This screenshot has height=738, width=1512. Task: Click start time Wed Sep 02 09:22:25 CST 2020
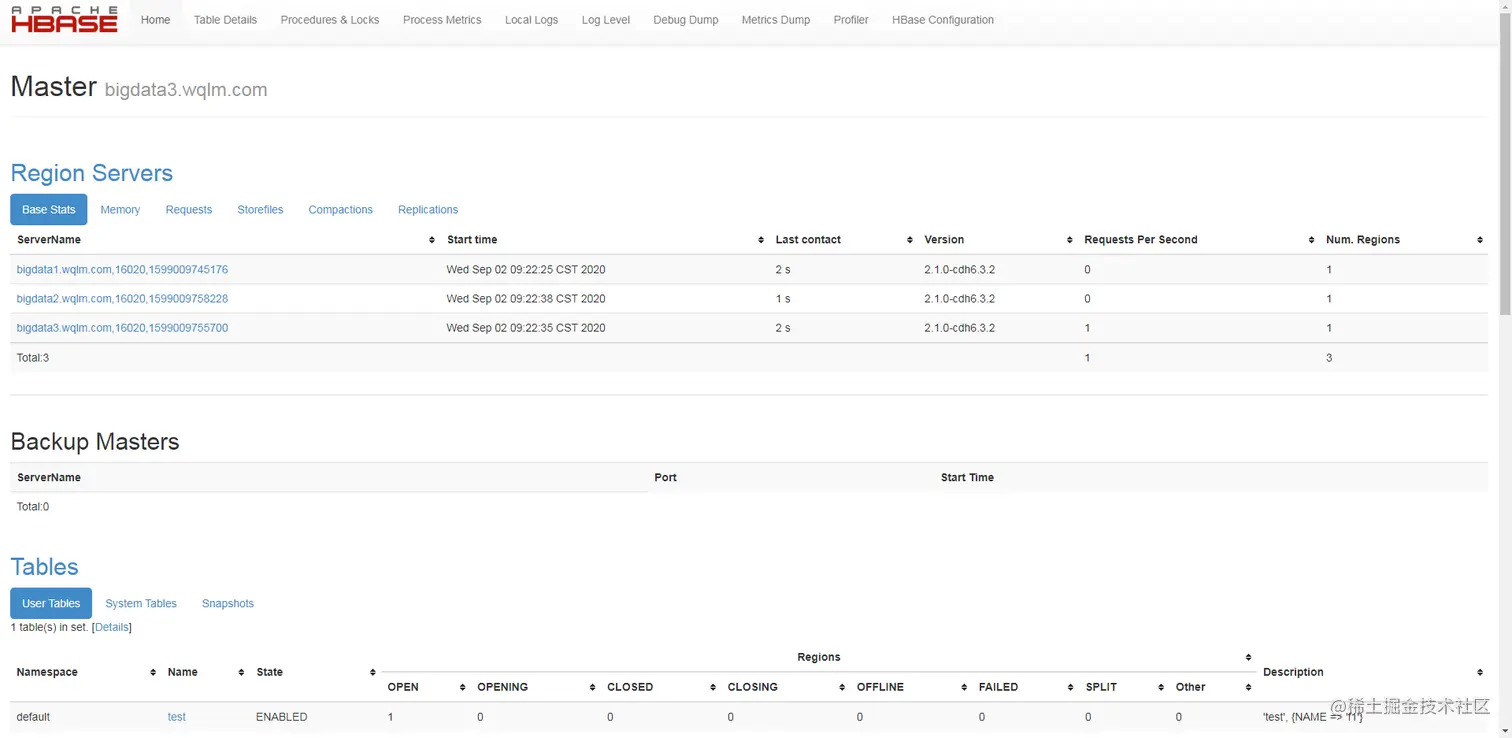(526, 270)
